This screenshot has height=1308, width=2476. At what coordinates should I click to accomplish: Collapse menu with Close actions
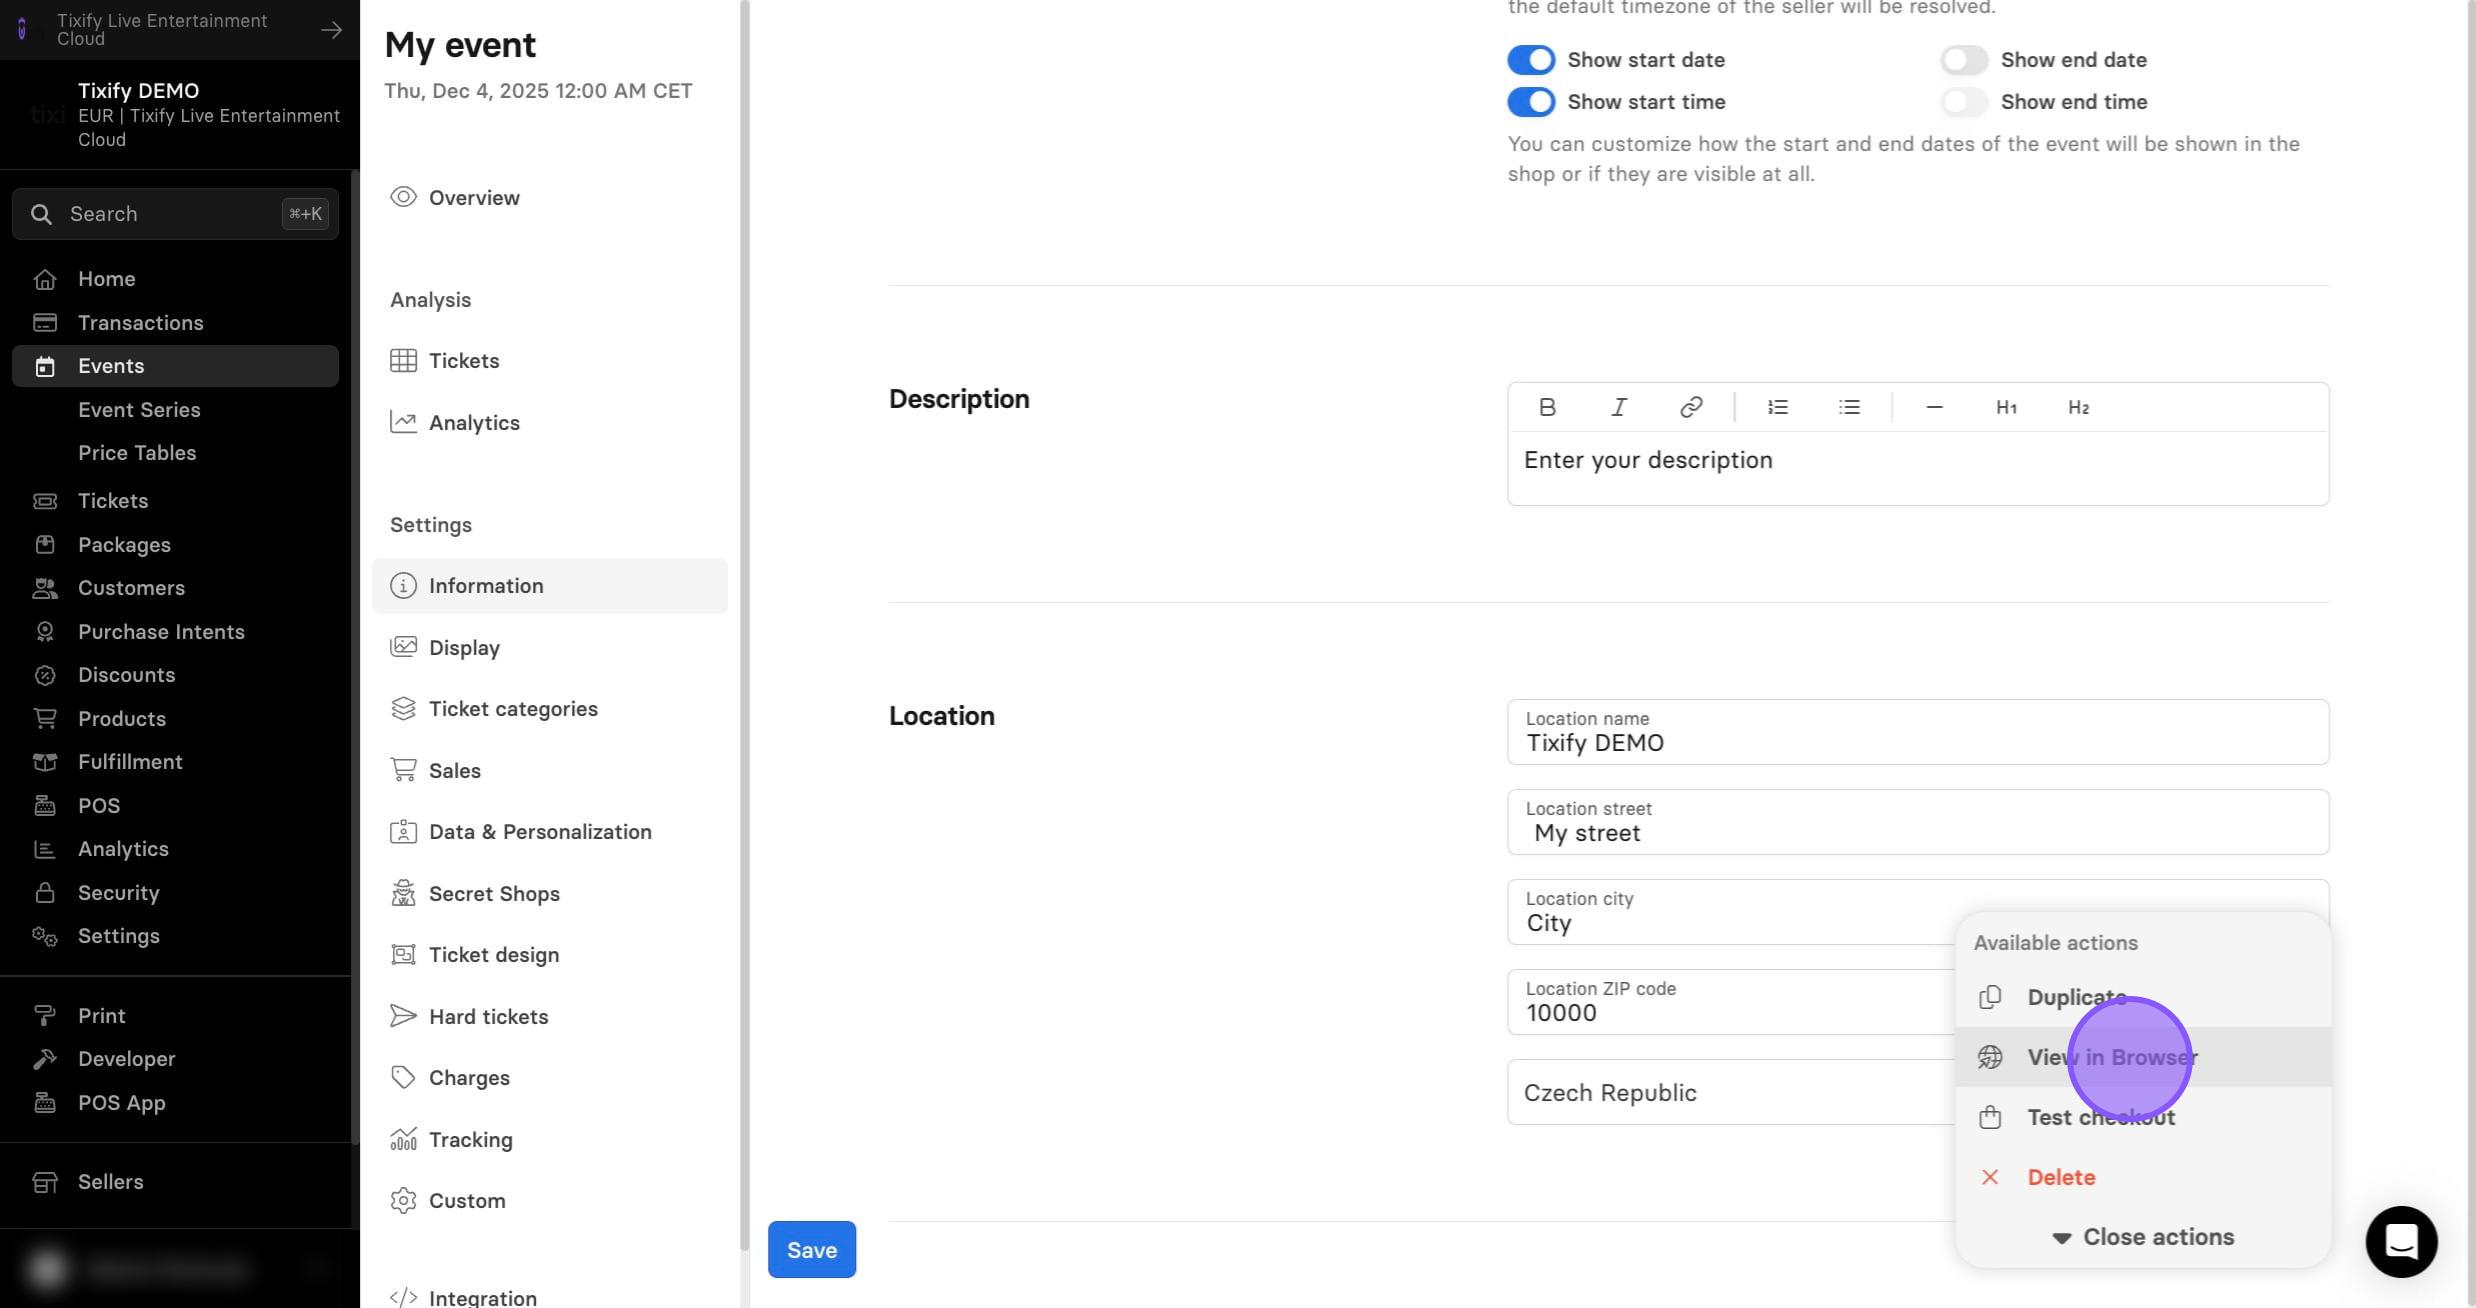coord(2143,1237)
